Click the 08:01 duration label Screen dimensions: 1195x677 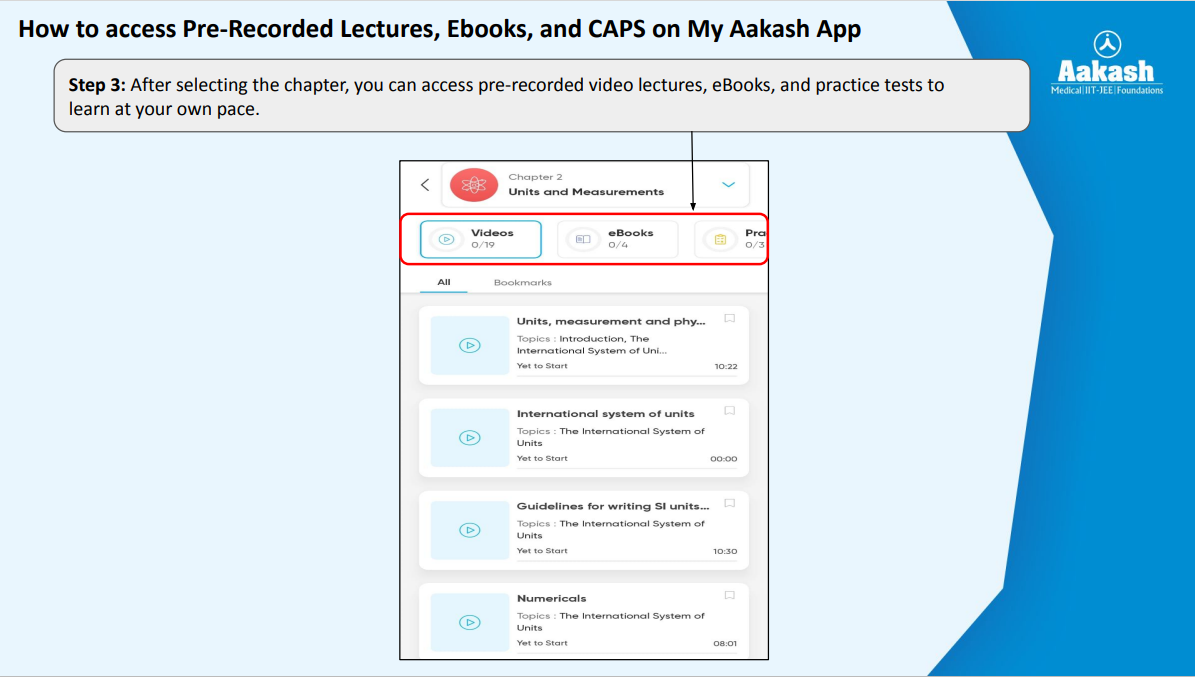tap(725, 643)
